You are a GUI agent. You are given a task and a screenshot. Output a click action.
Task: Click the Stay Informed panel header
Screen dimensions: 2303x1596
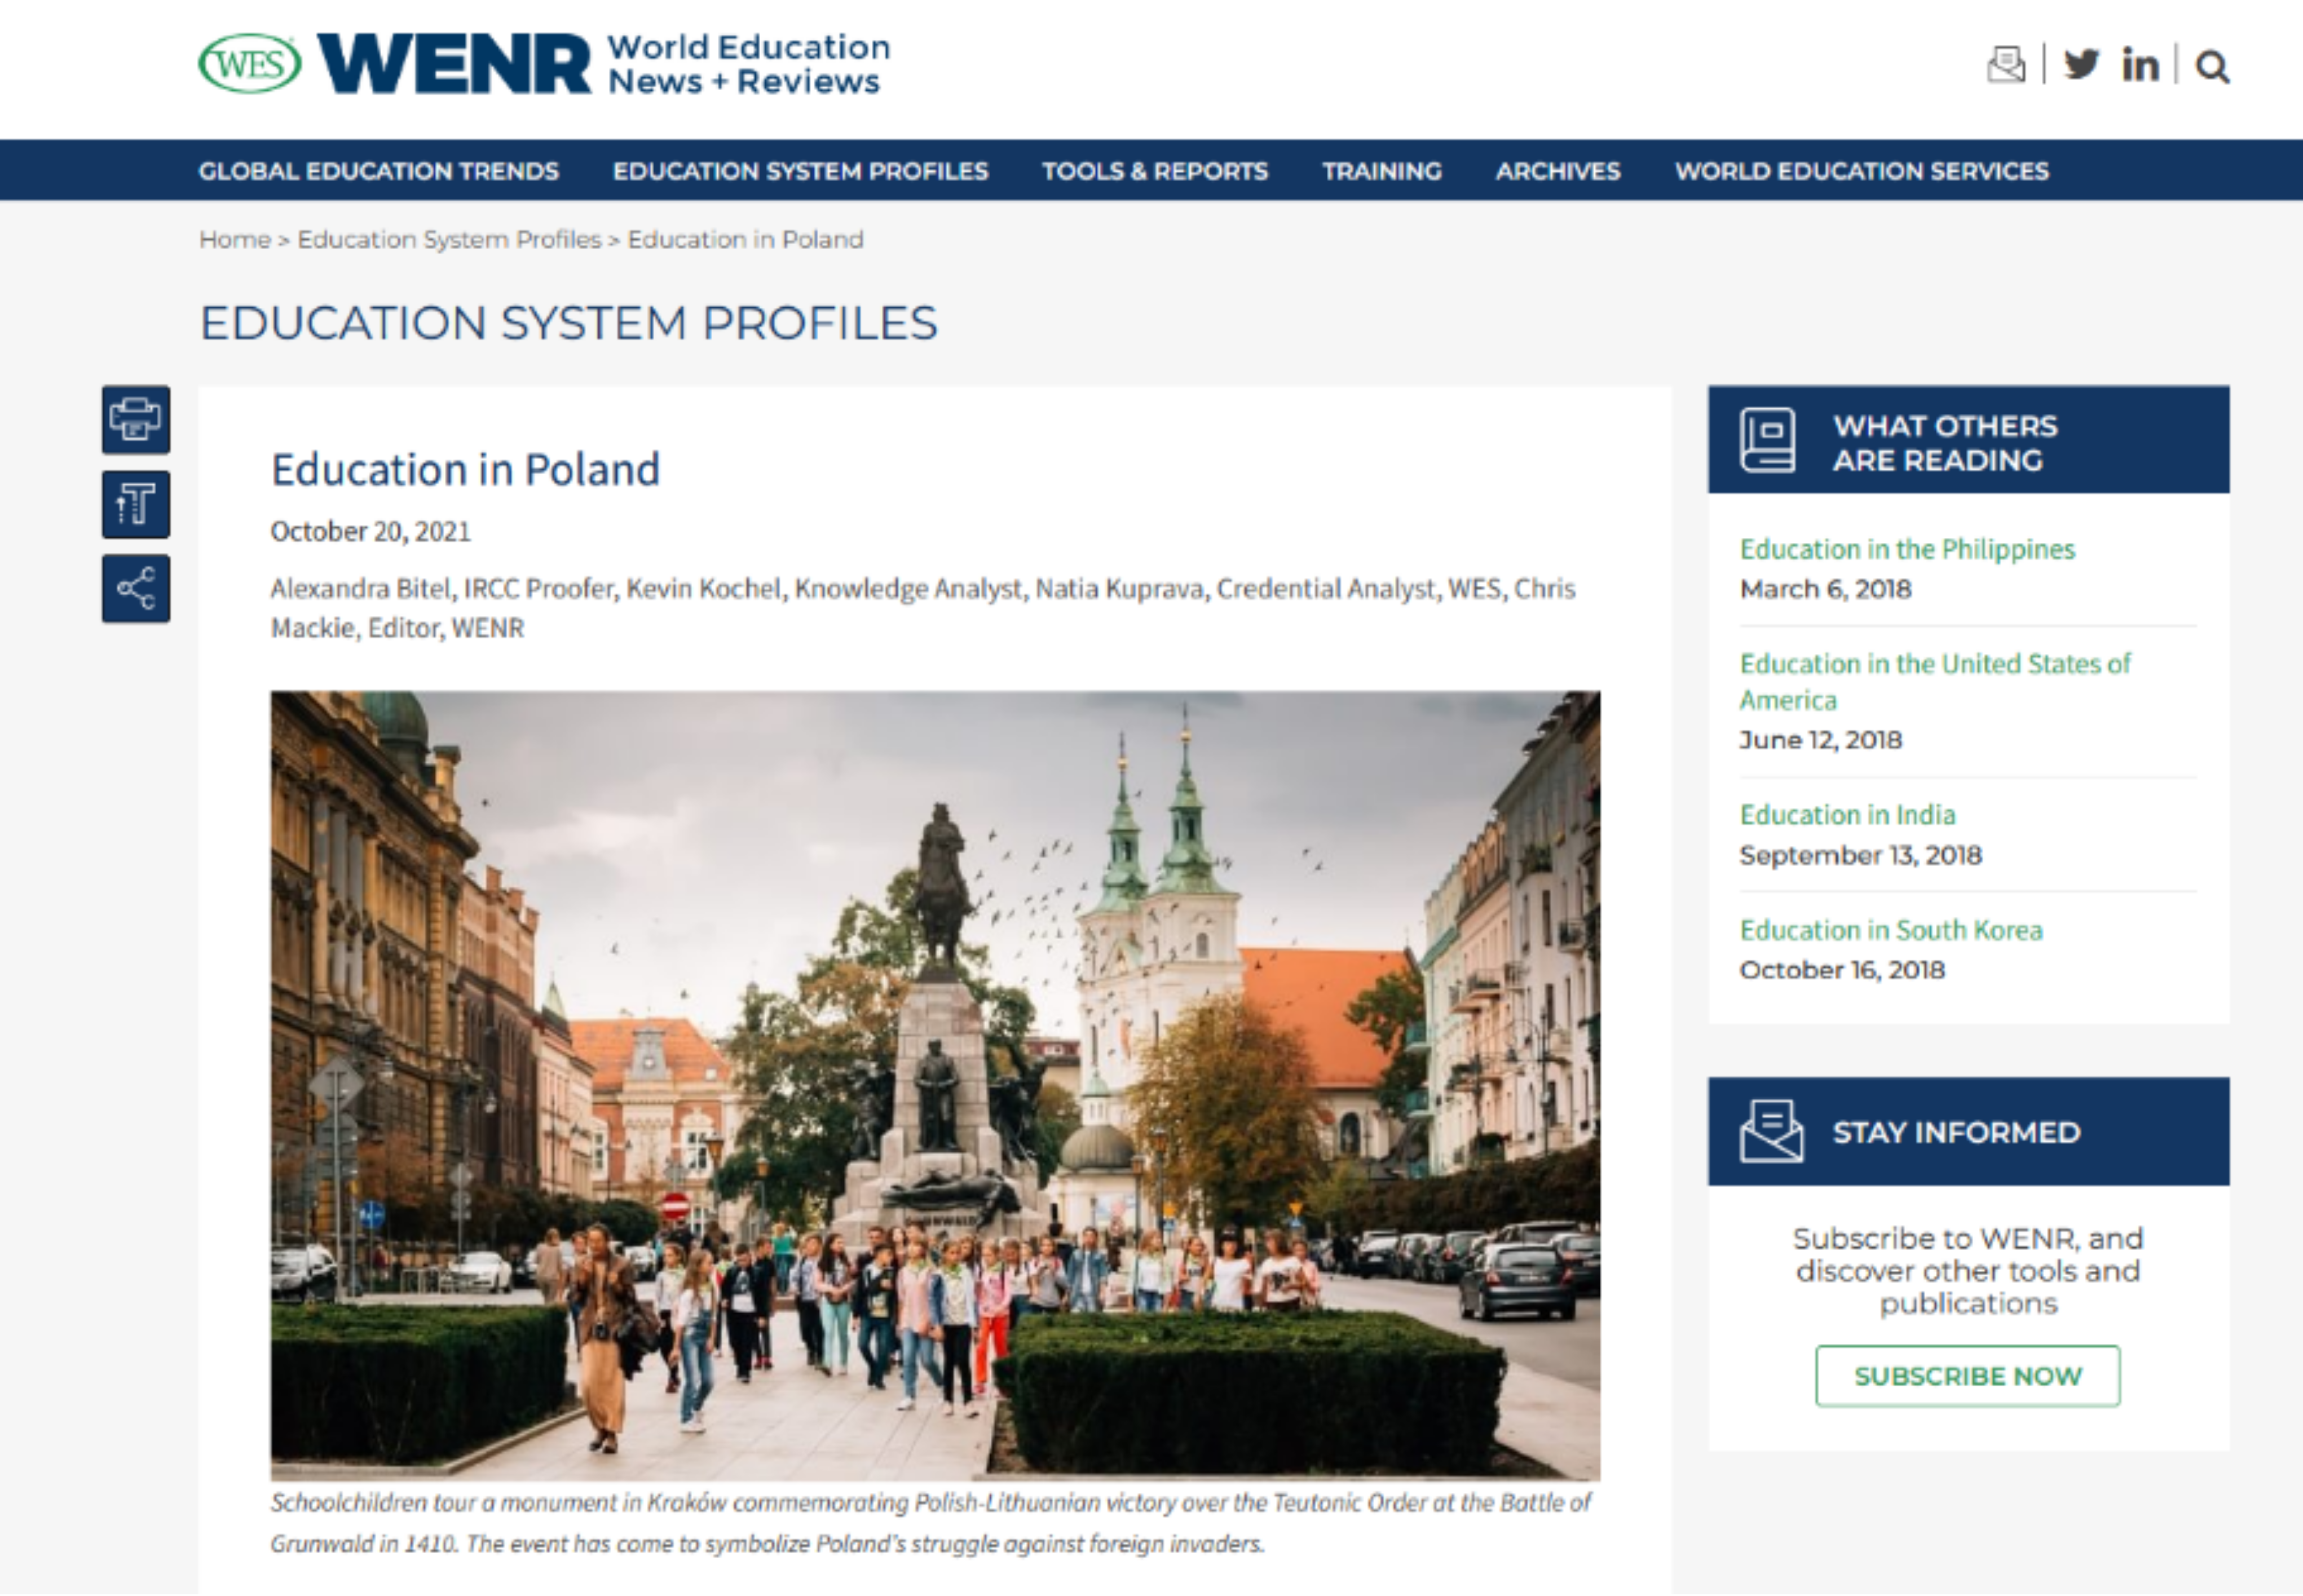1968,1132
